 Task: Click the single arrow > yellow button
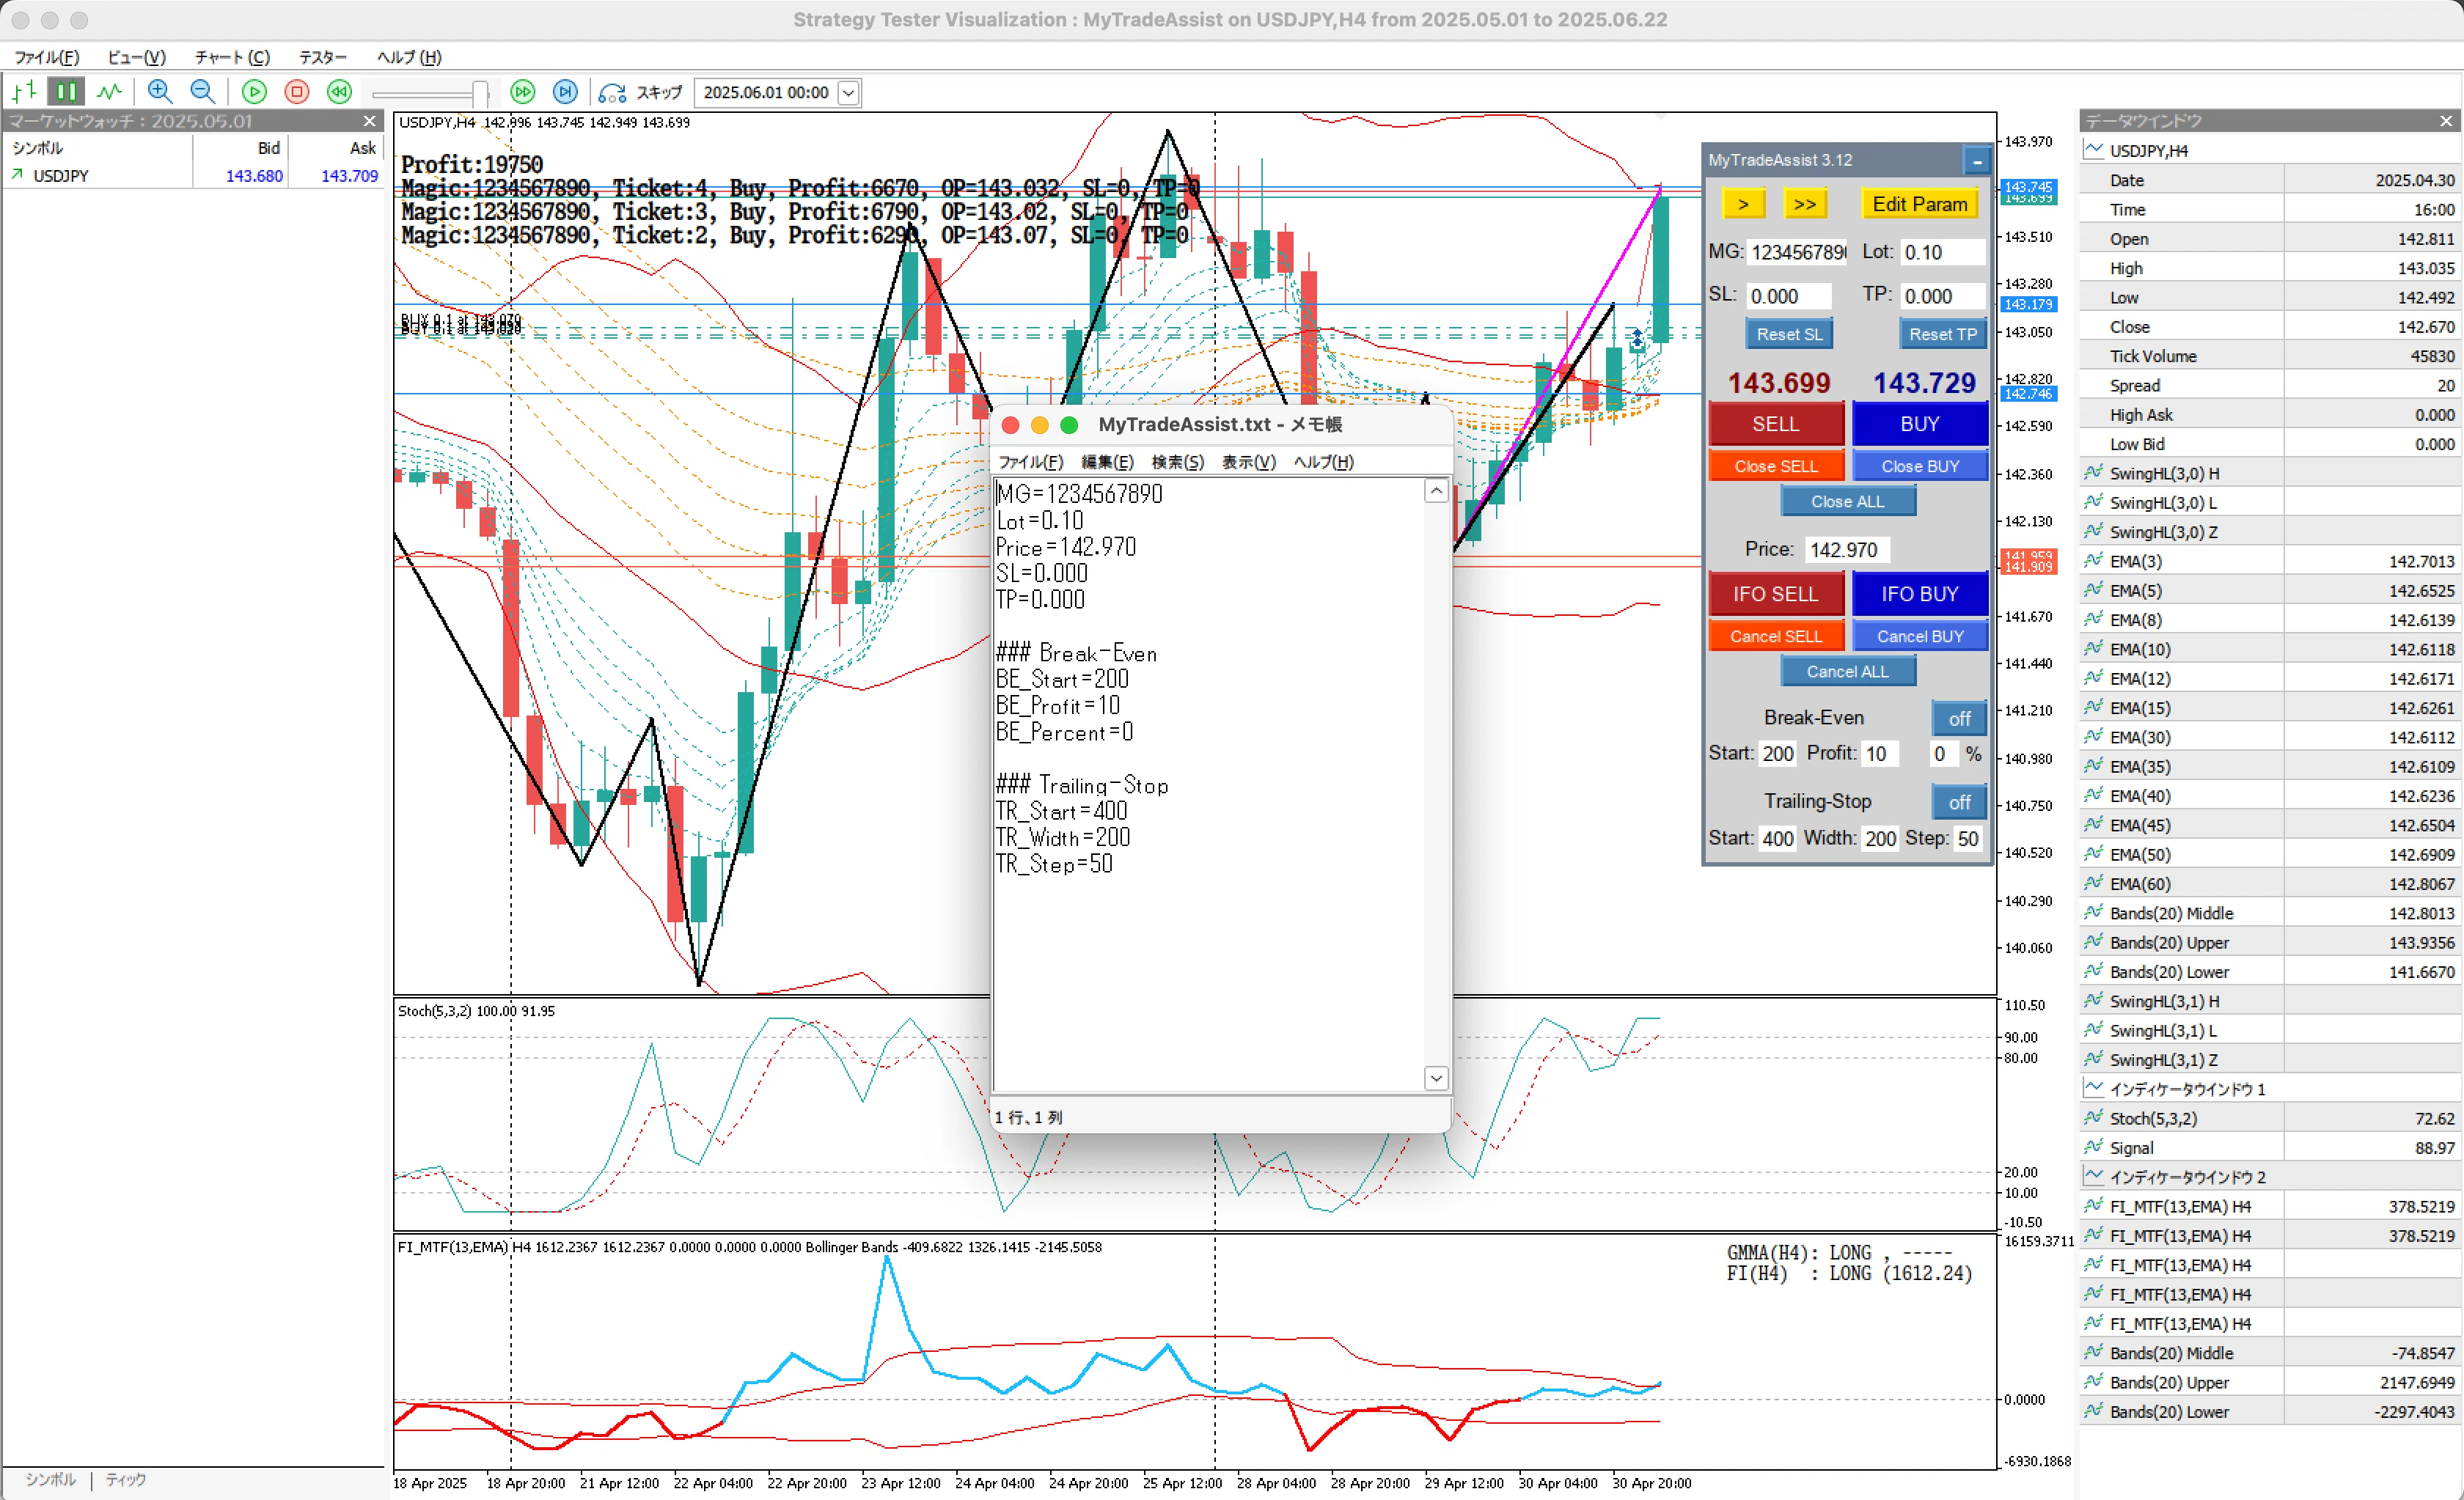coord(1743,204)
